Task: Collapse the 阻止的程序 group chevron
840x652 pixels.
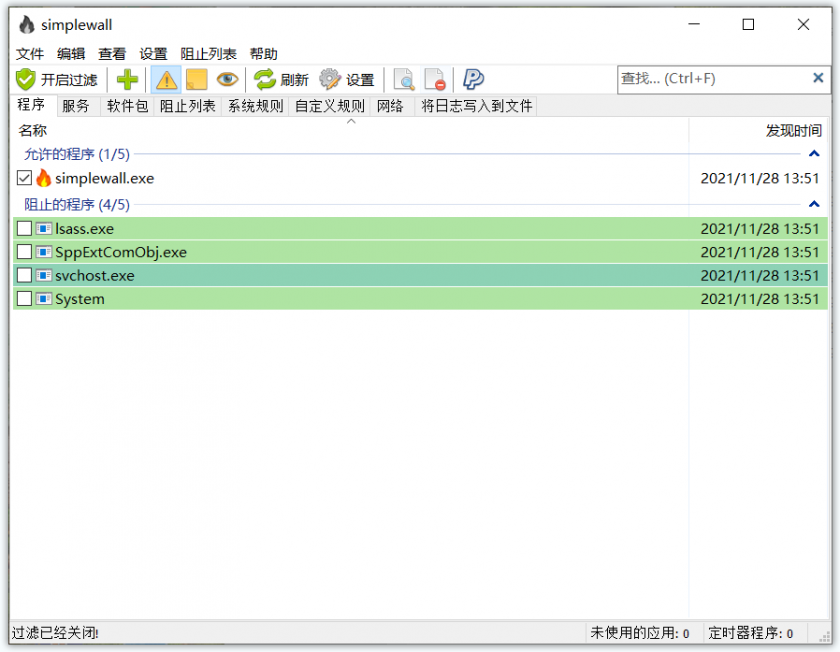Action: pyautogui.click(x=814, y=204)
